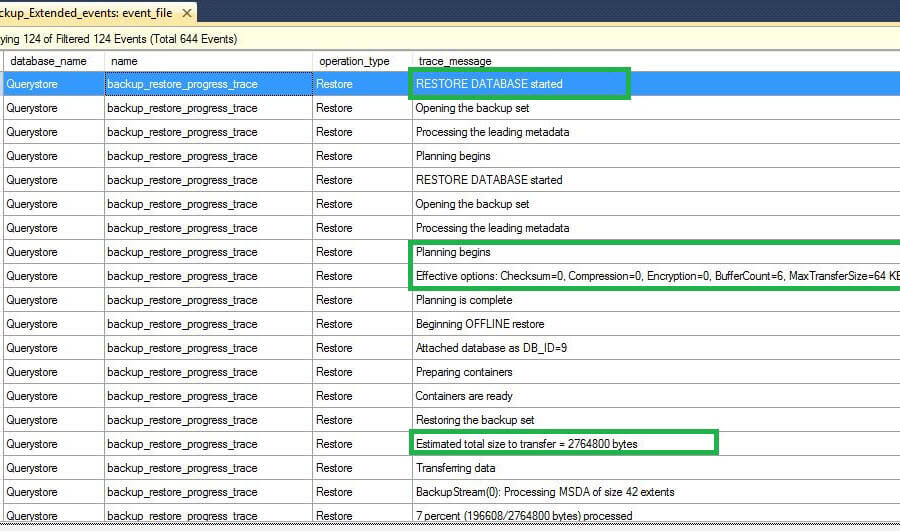Select the 7 percent processed event row
The width and height of the screenshot is (900, 531).
point(523,516)
